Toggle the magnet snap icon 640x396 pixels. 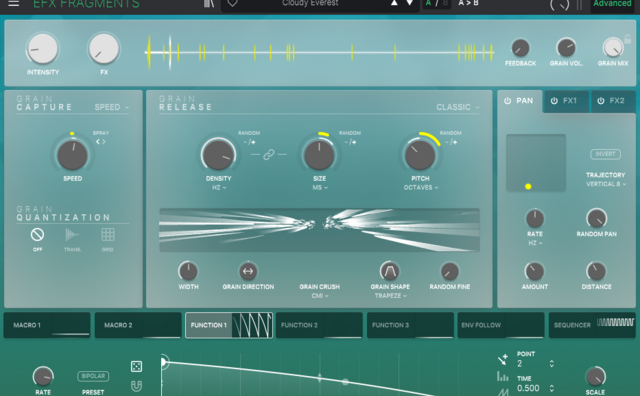[136, 386]
